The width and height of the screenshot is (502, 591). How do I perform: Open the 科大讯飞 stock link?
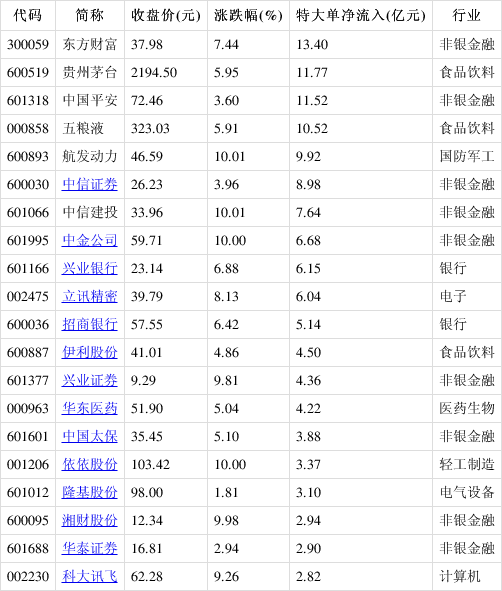(x=90, y=576)
